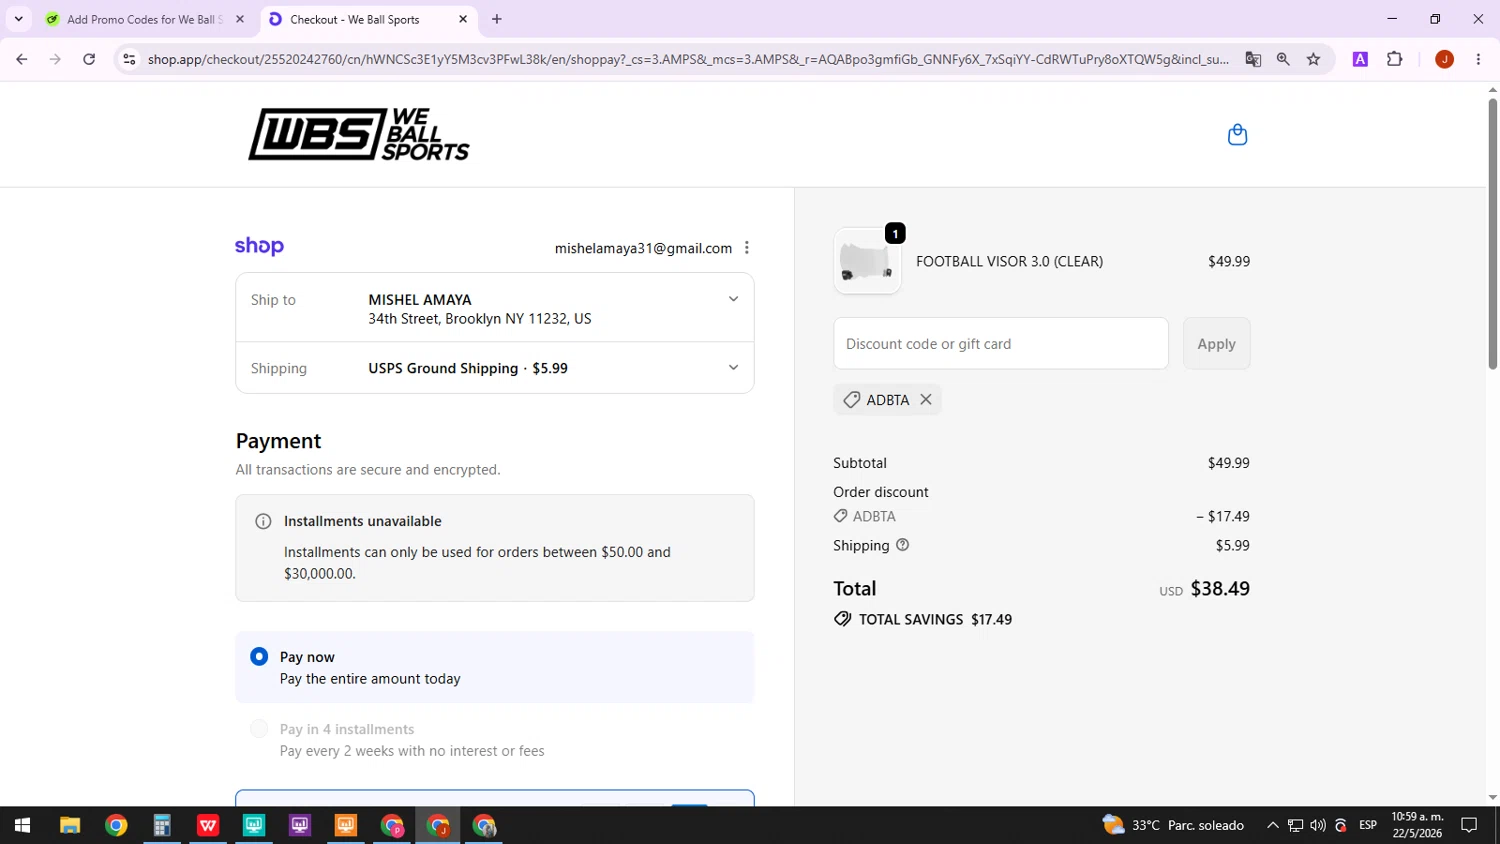Expand the Shipping method dropdown
Screen dimensions: 1500x844
click(x=733, y=368)
